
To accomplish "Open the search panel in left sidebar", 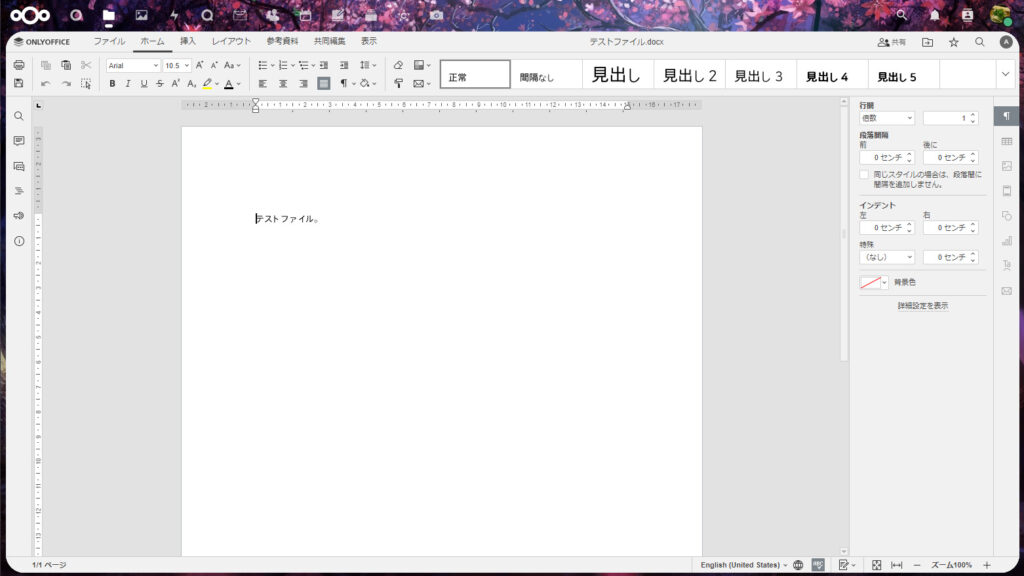I will (19, 116).
